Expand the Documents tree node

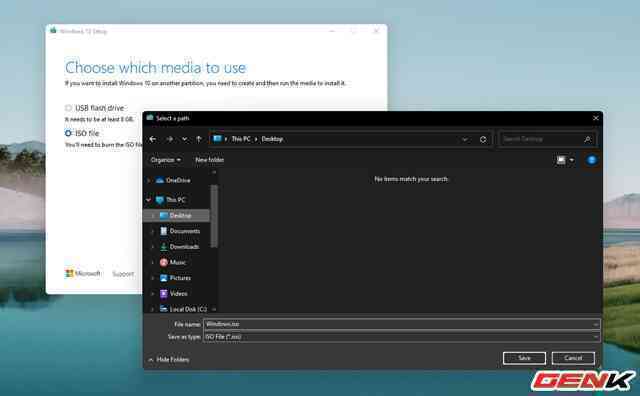[152, 231]
